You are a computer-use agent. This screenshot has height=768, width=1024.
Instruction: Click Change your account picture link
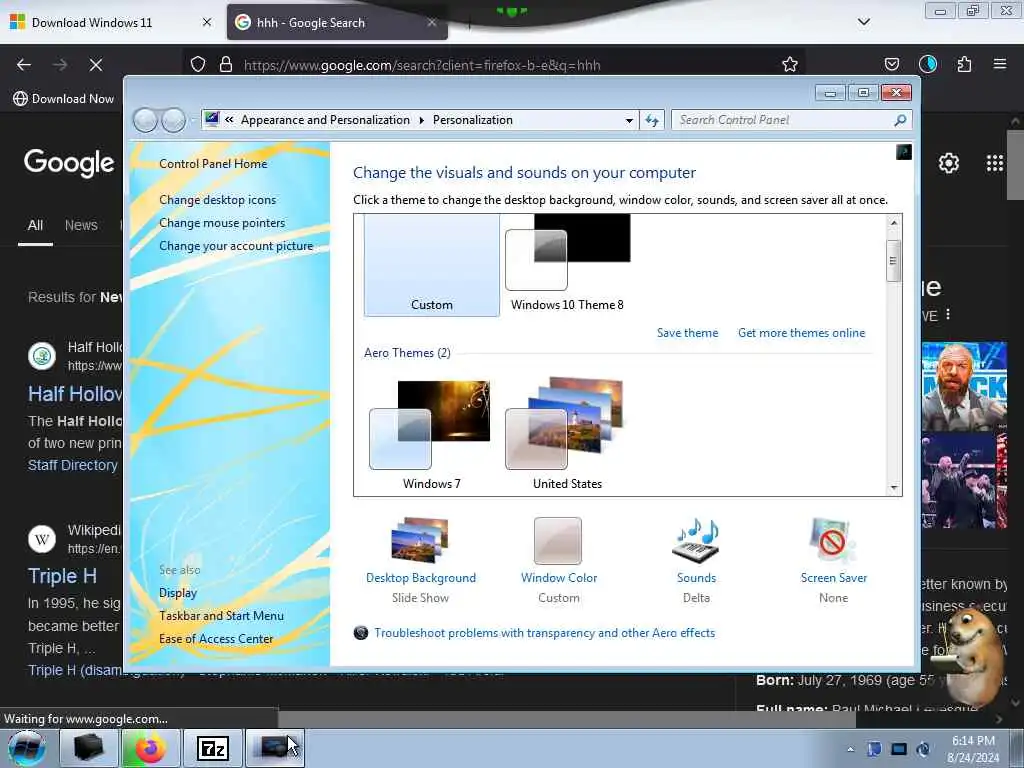coord(236,246)
